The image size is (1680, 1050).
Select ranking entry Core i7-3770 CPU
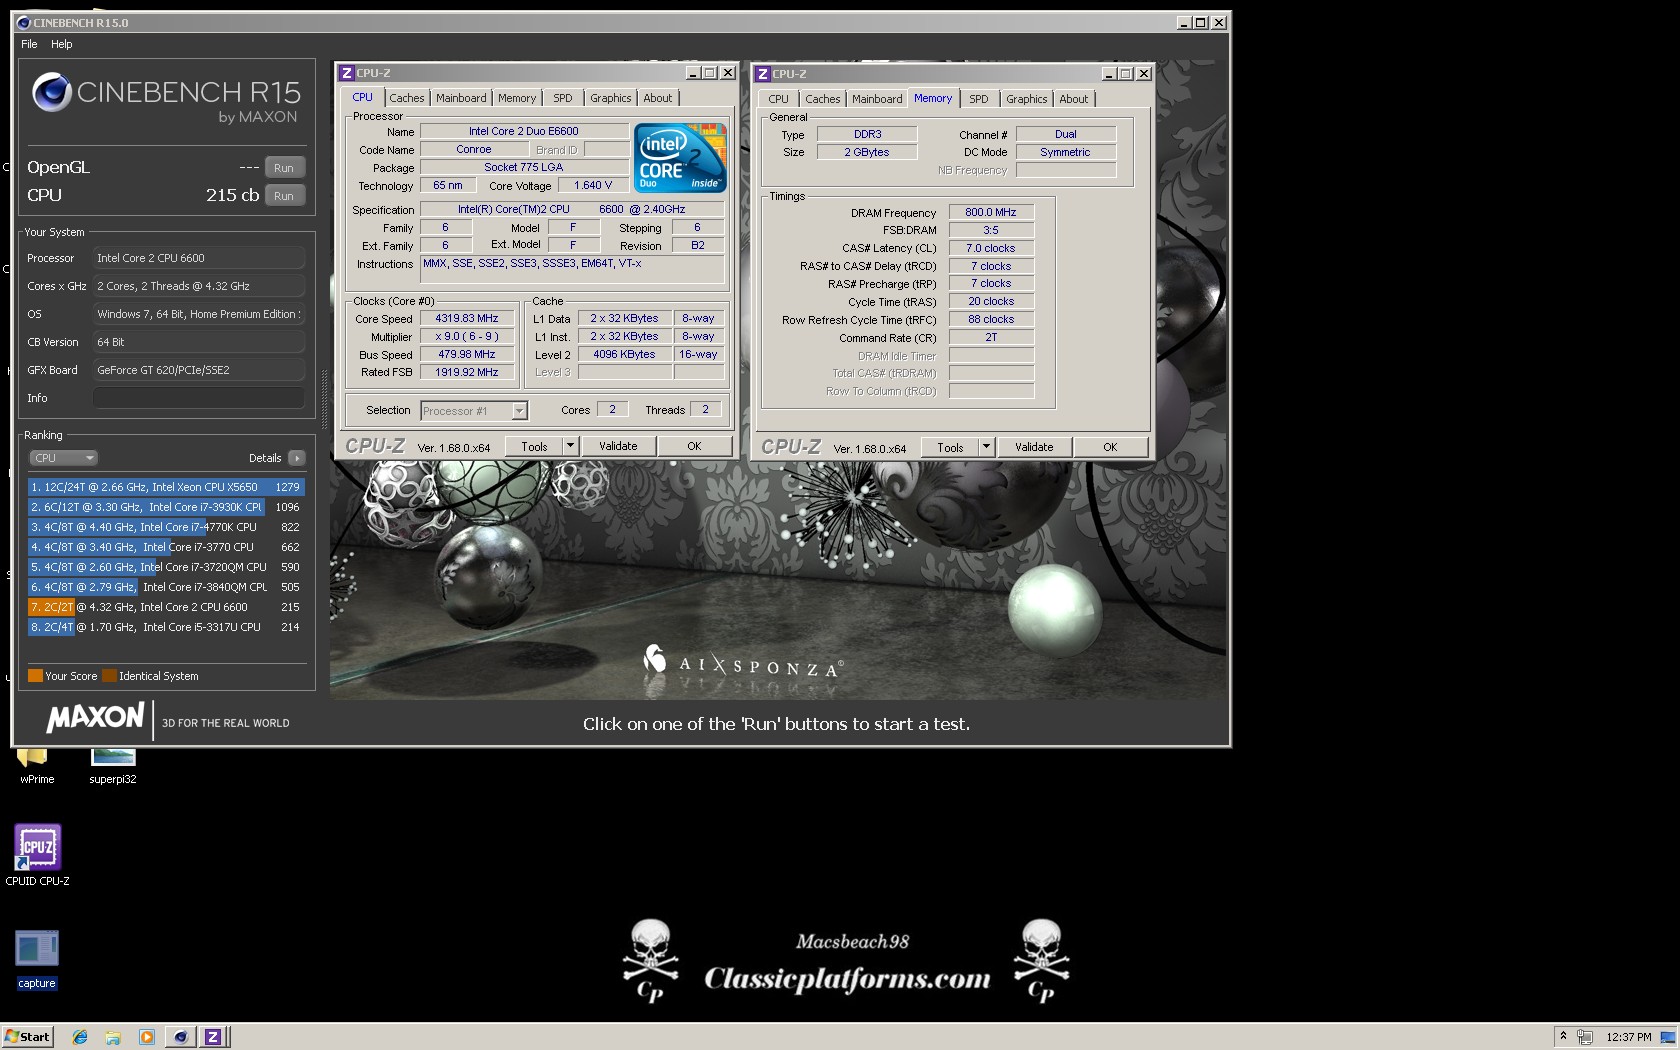coord(166,547)
